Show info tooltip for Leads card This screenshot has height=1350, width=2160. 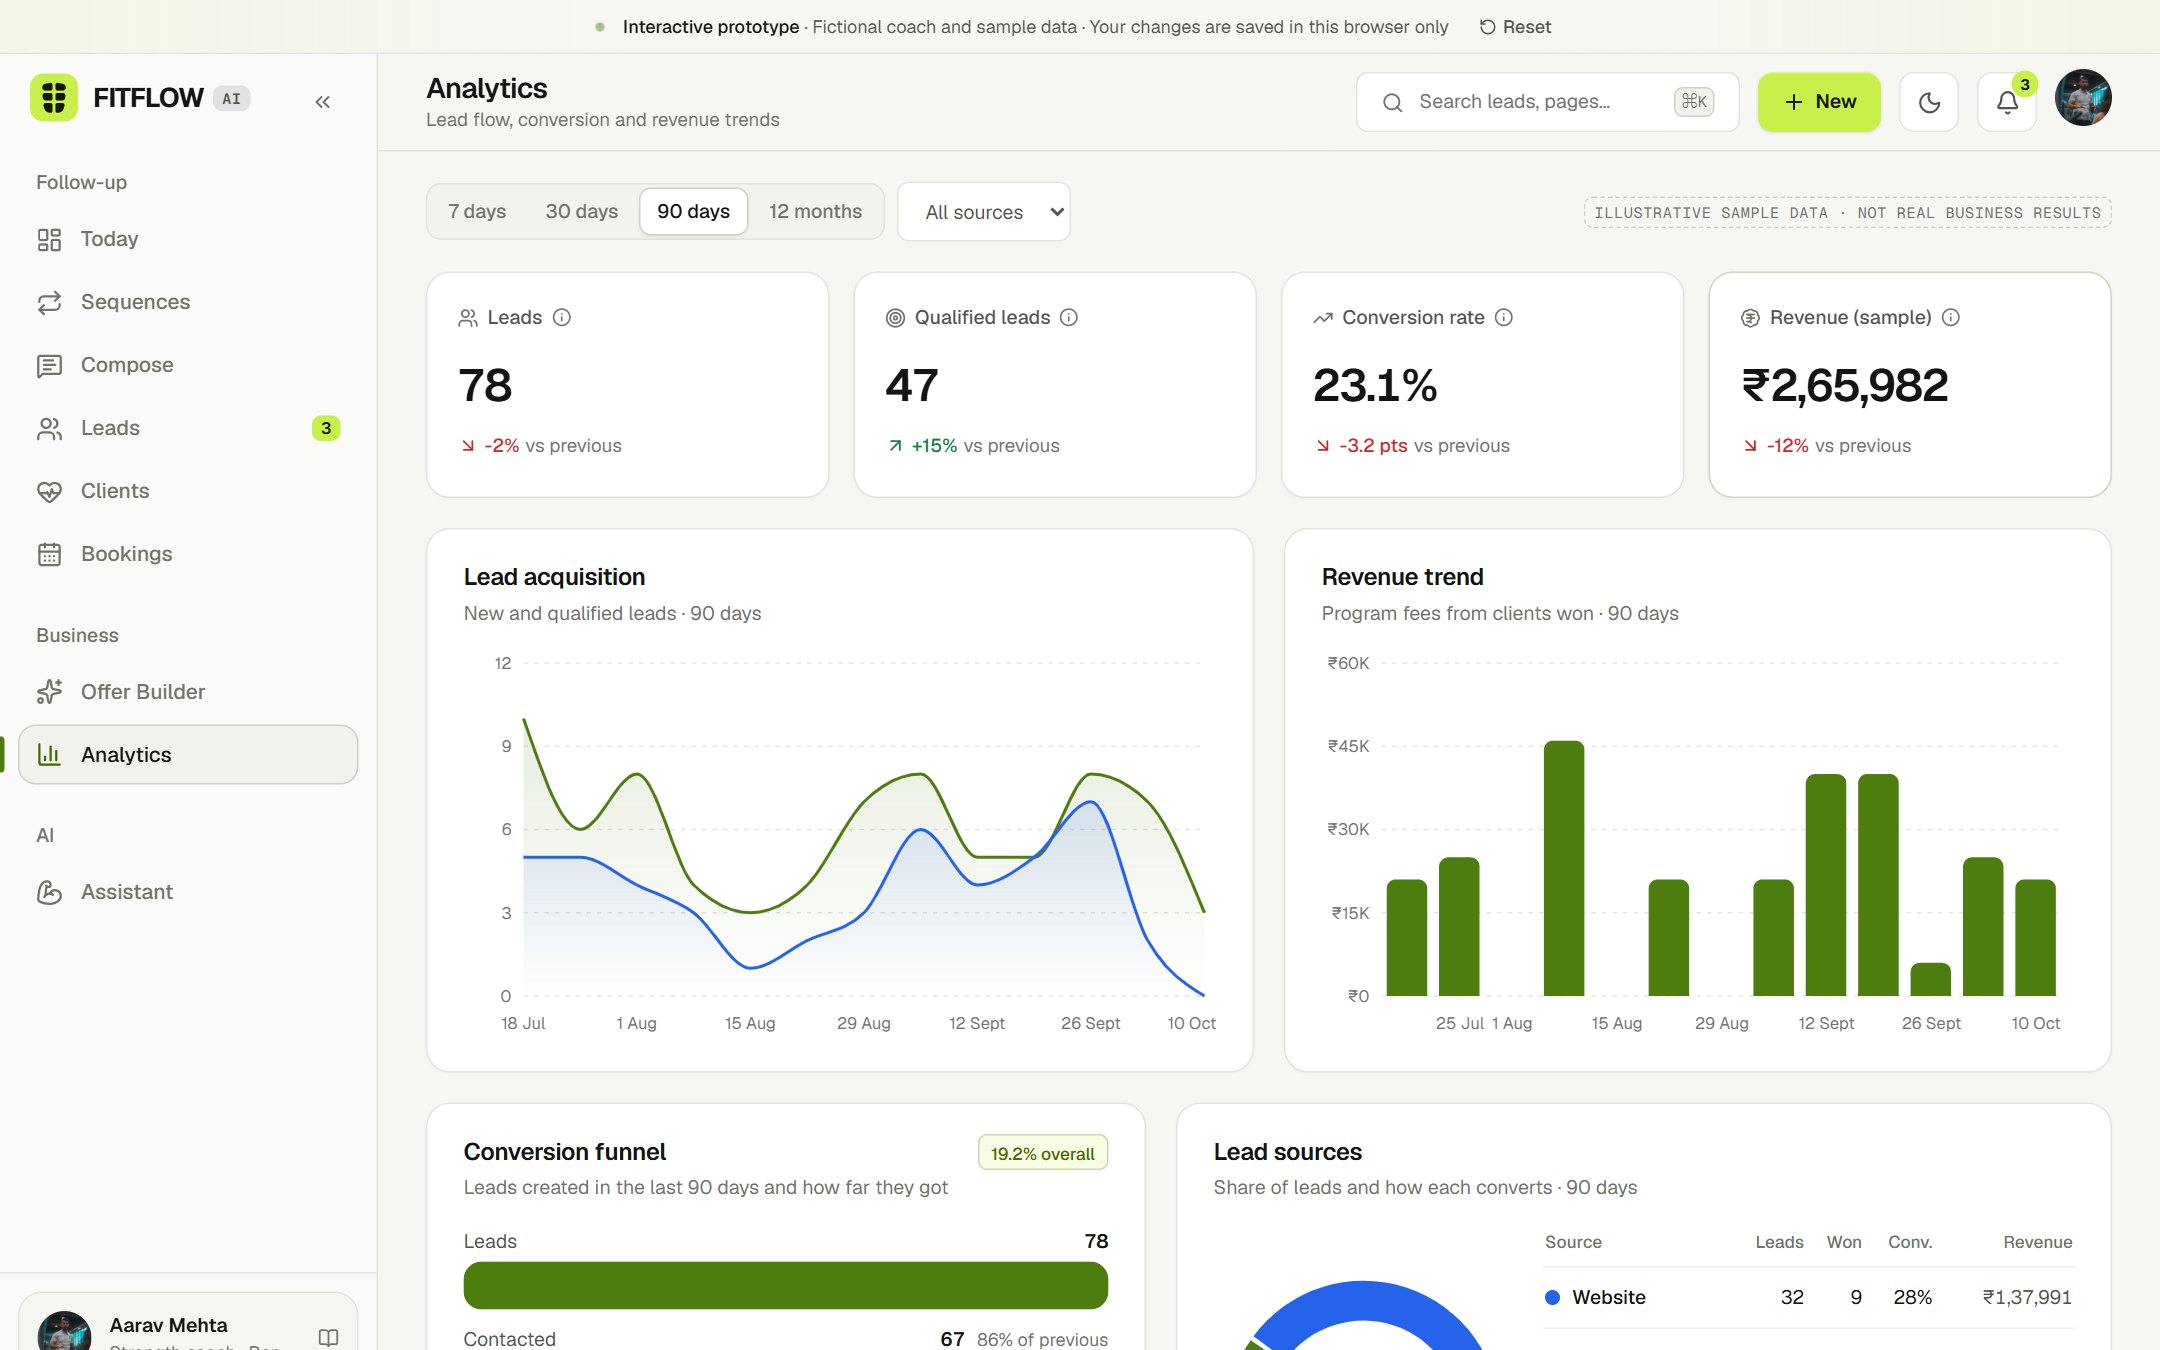[562, 317]
